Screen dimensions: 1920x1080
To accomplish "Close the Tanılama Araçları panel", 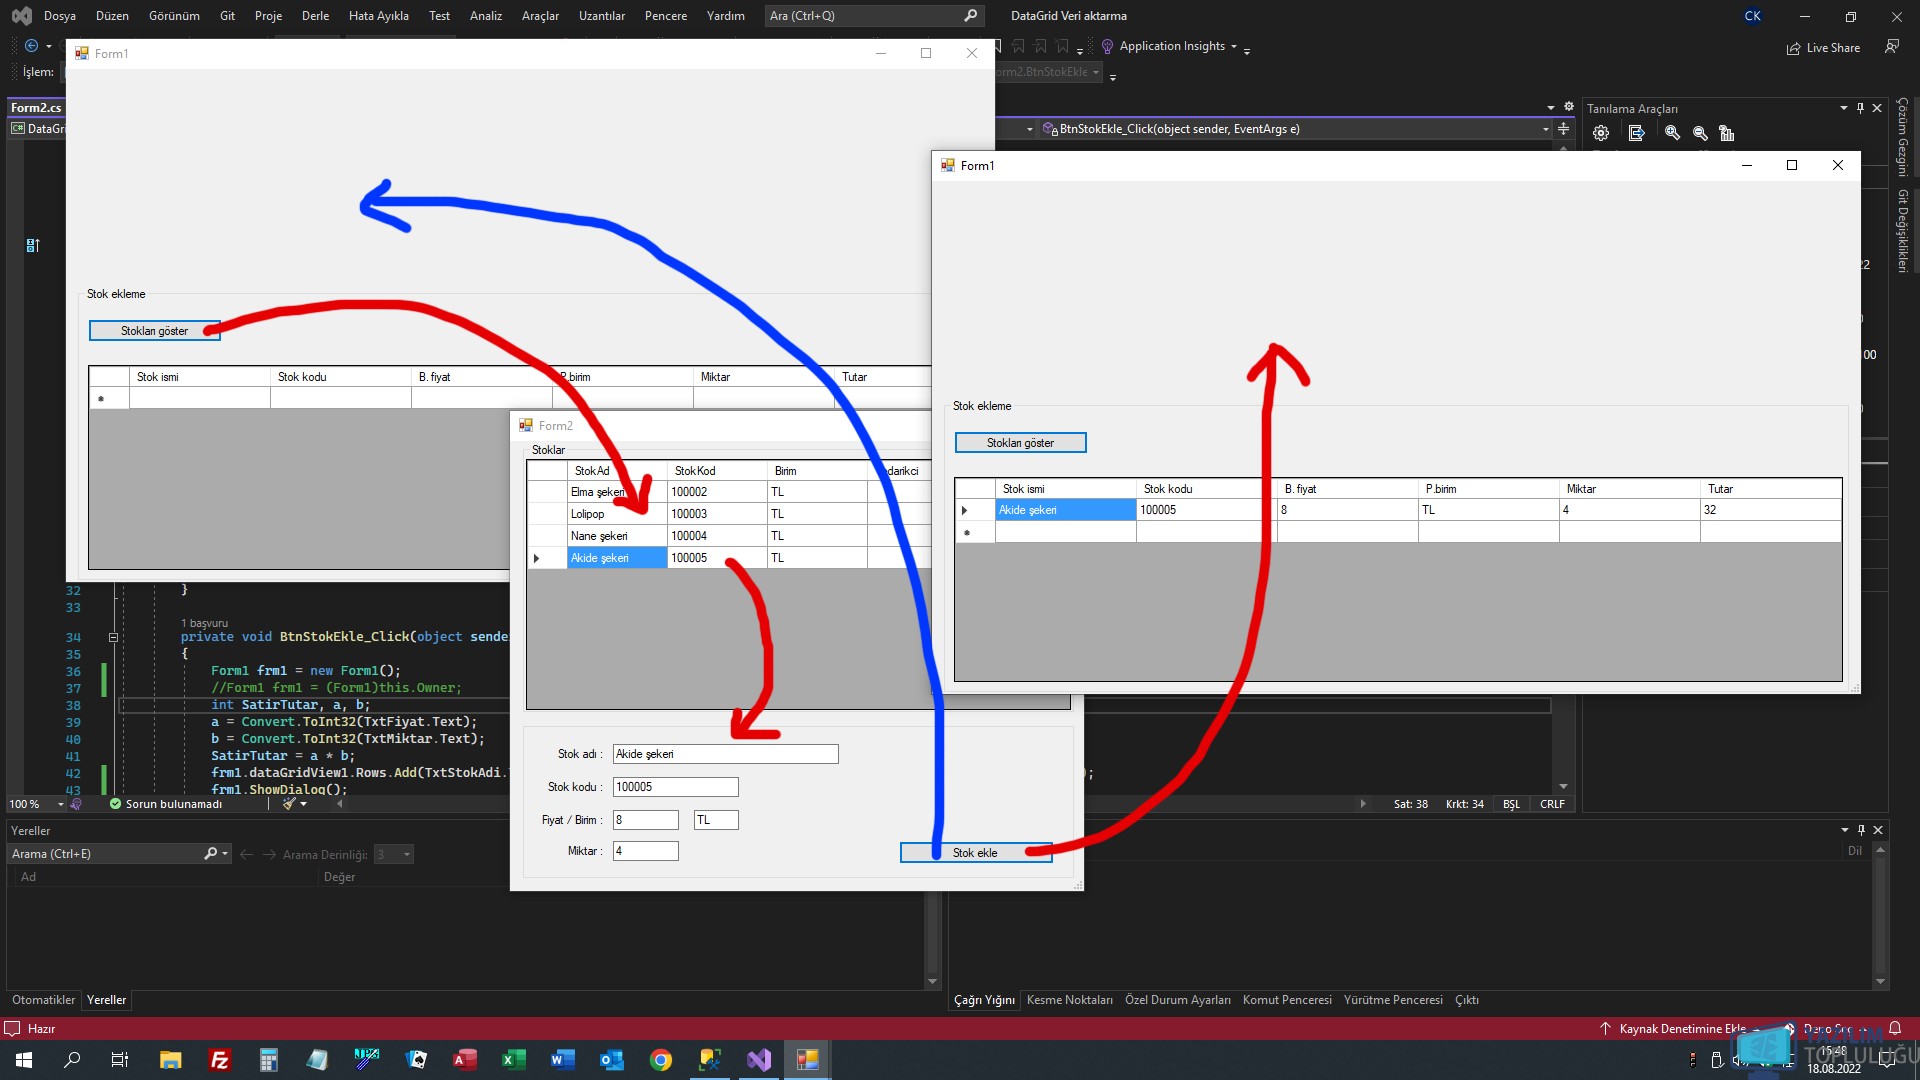I will click(1877, 108).
